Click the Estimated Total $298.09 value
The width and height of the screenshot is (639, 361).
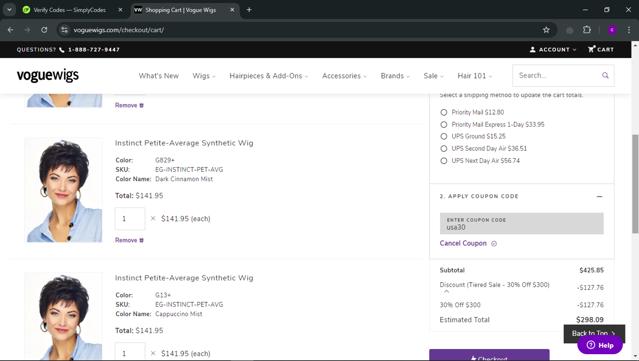point(590,320)
